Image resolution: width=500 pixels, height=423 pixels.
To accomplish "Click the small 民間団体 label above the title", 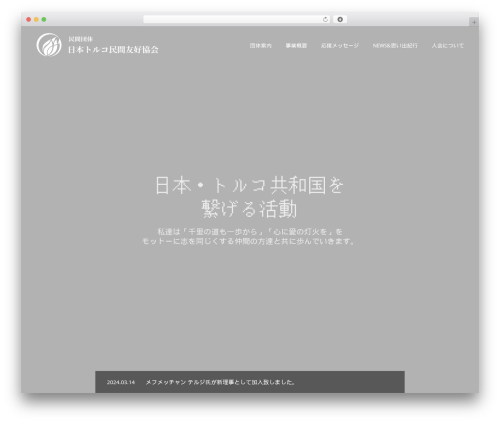I will [x=81, y=39].
